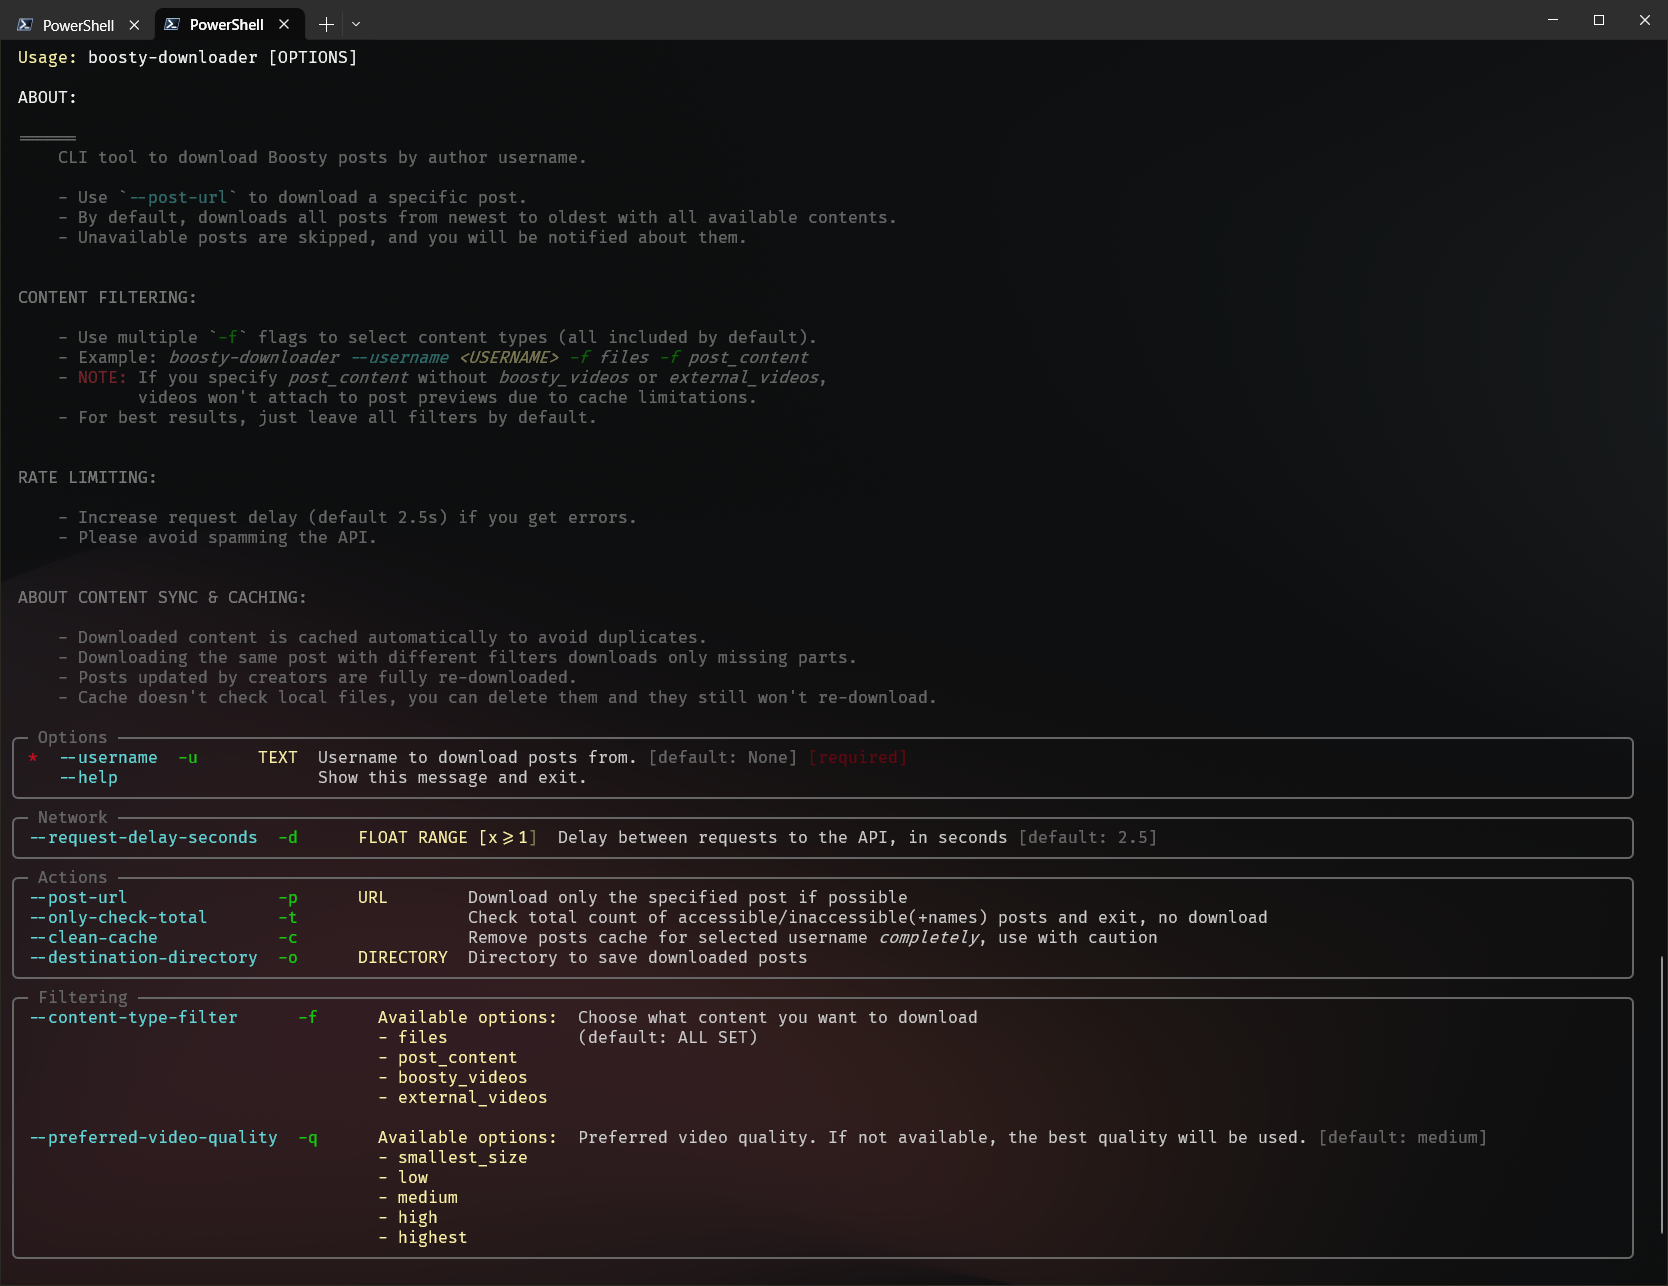Select the boosty_videos filter option

(x=462, y=1077)
